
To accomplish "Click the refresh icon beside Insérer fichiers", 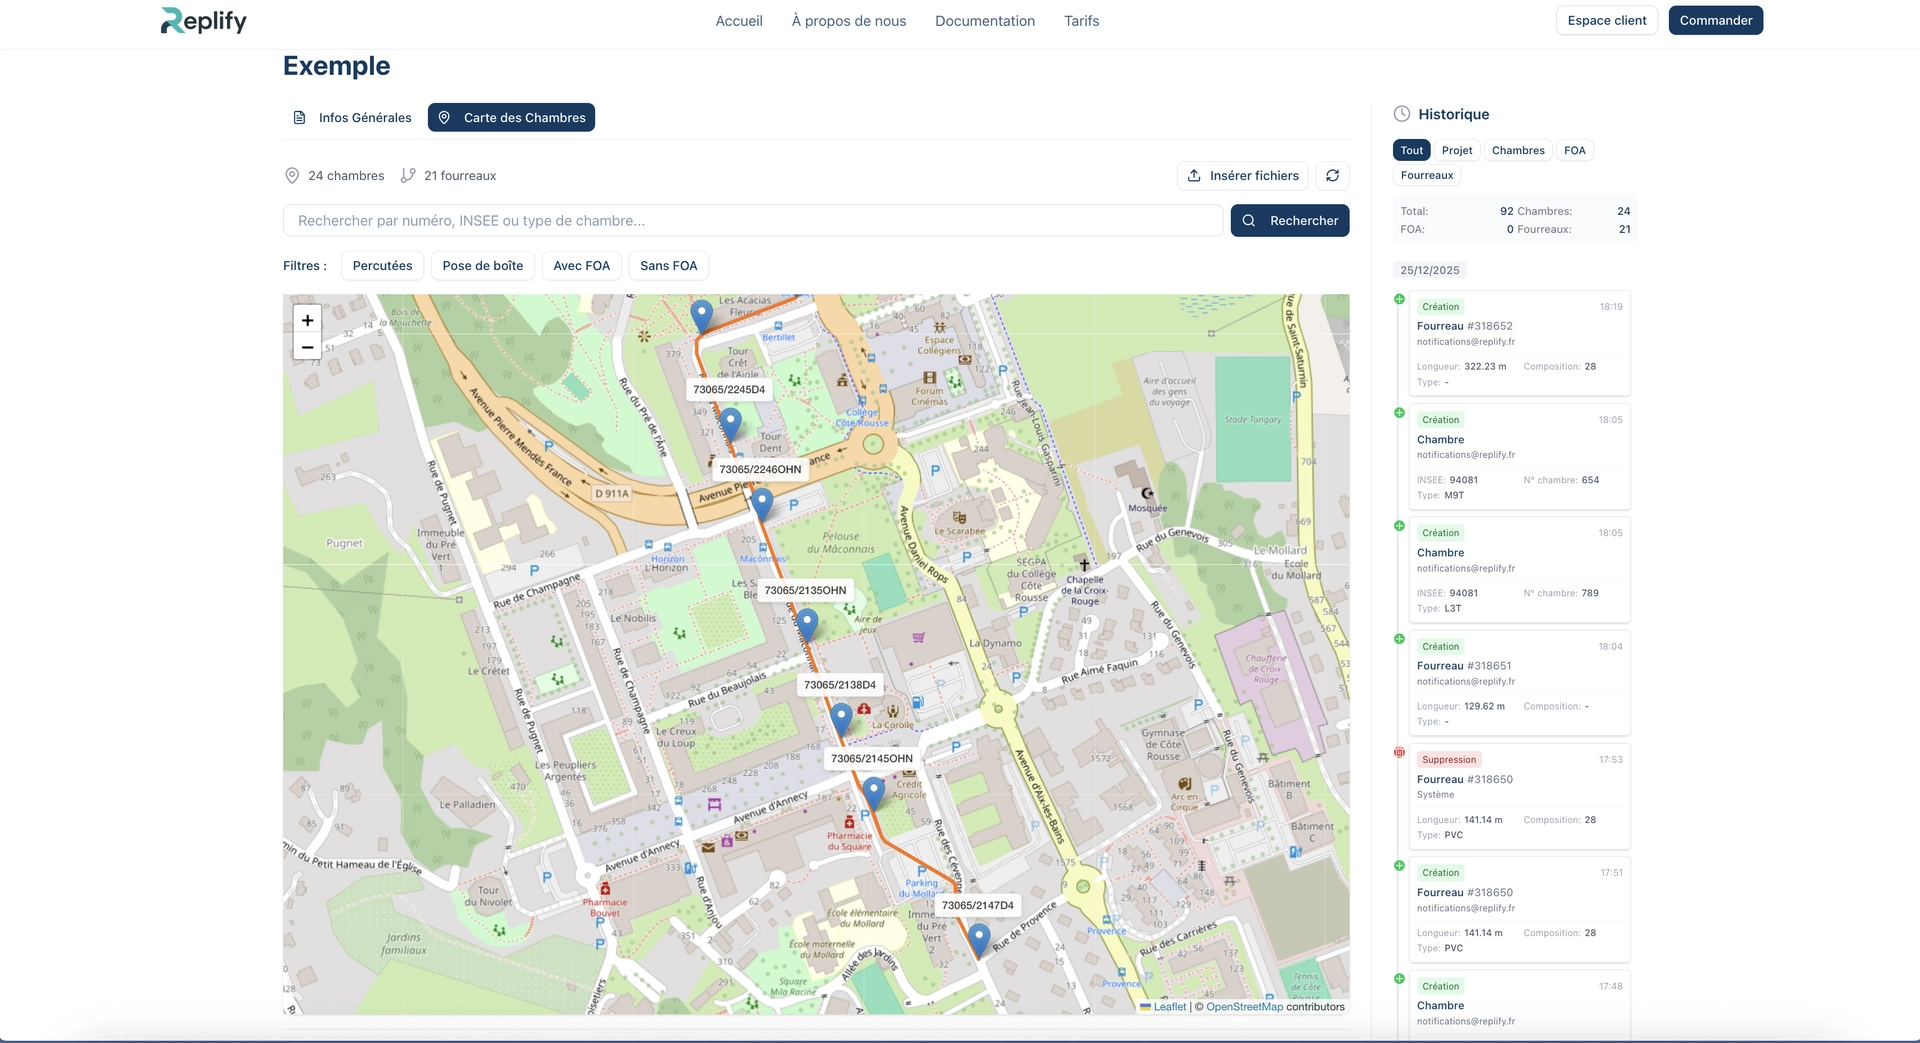I will 1332,176.
